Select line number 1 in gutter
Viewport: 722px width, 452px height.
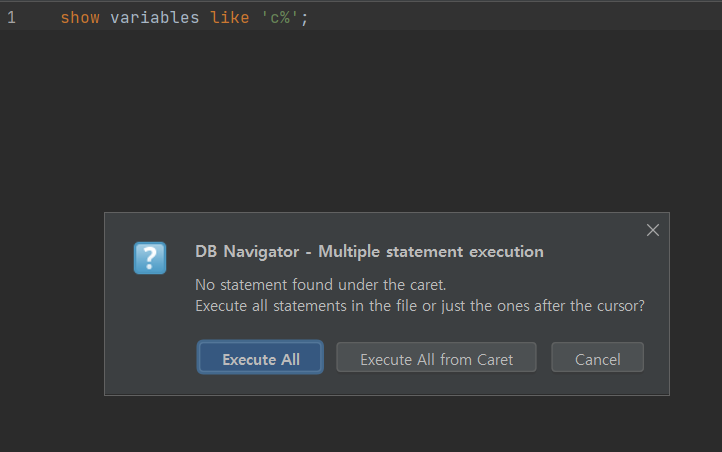coord(12,17)
